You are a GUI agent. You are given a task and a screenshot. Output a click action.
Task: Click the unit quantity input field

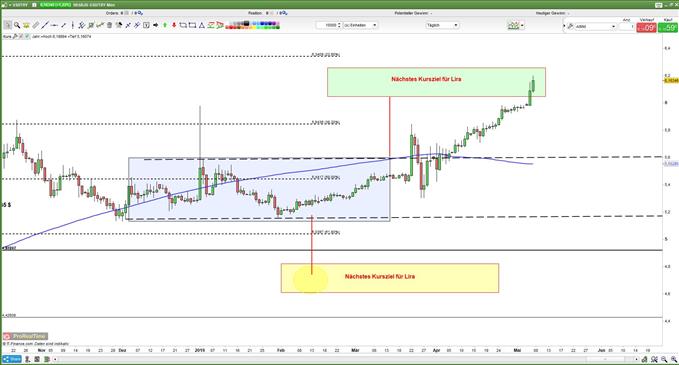pos(327,25)
